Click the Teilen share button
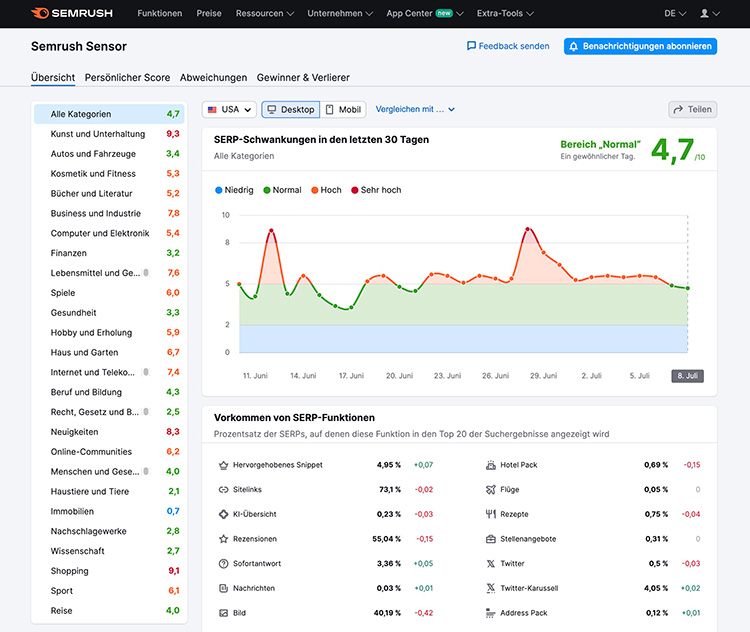750x632 pixels. point(693,110)
